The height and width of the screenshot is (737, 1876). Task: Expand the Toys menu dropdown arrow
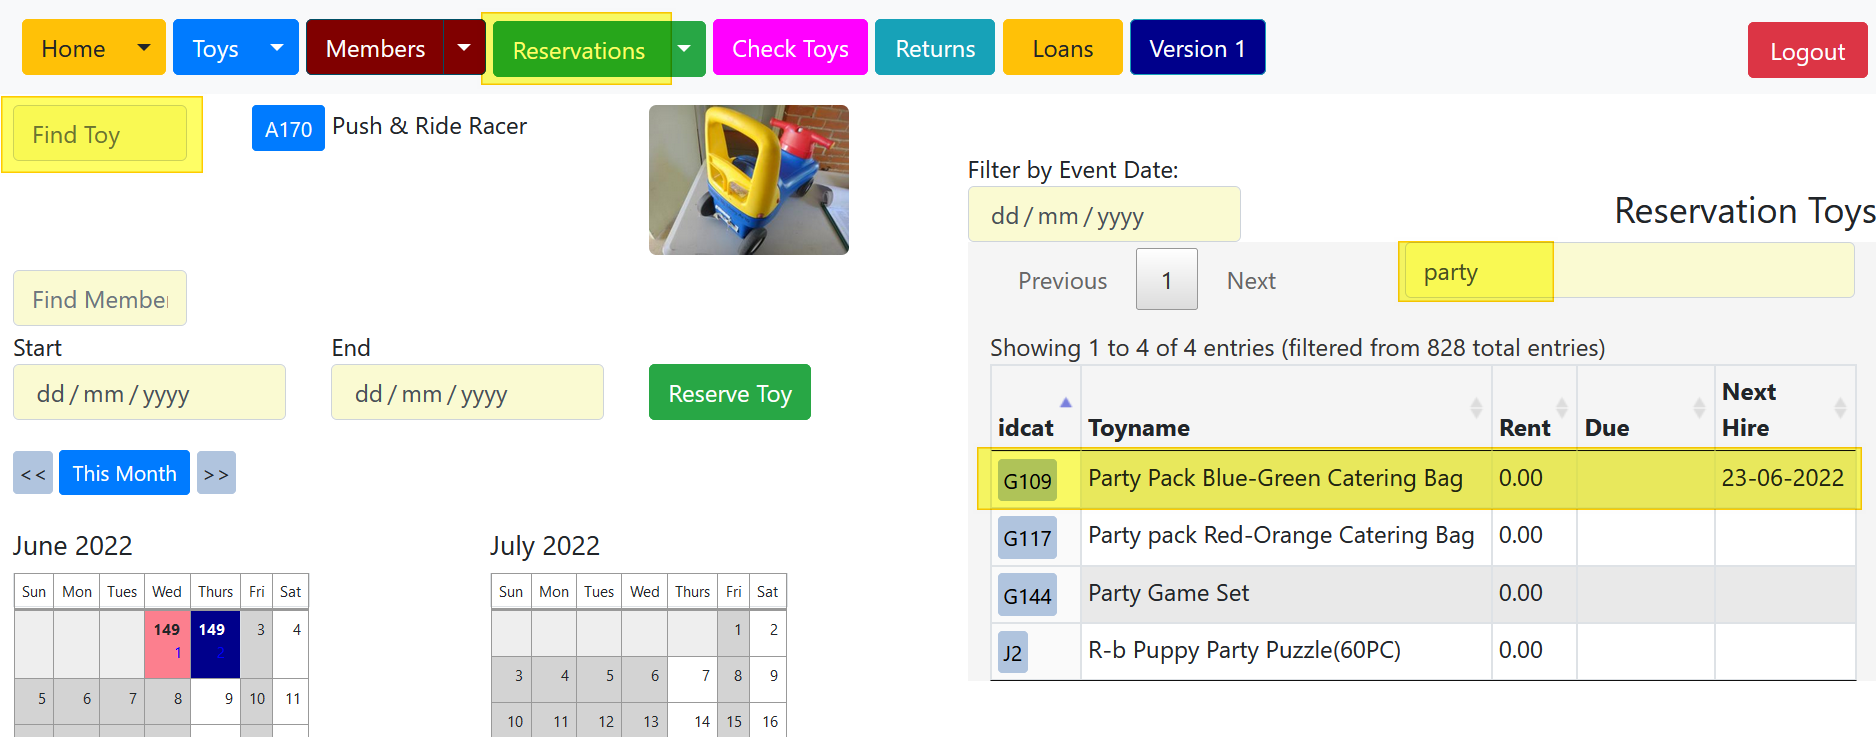277,48
